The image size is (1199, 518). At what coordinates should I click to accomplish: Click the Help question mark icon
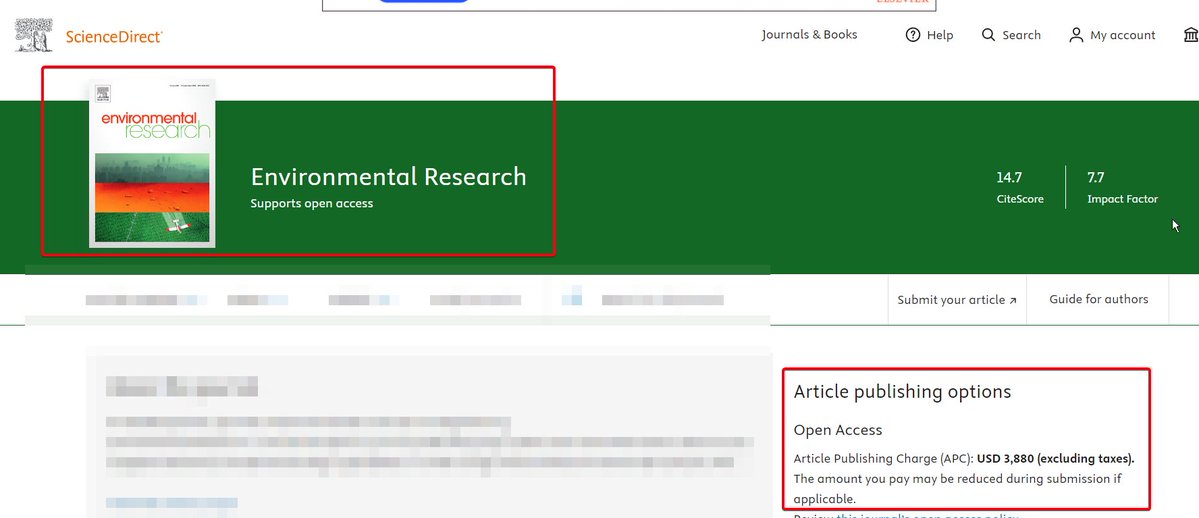[x=912, y=34]
